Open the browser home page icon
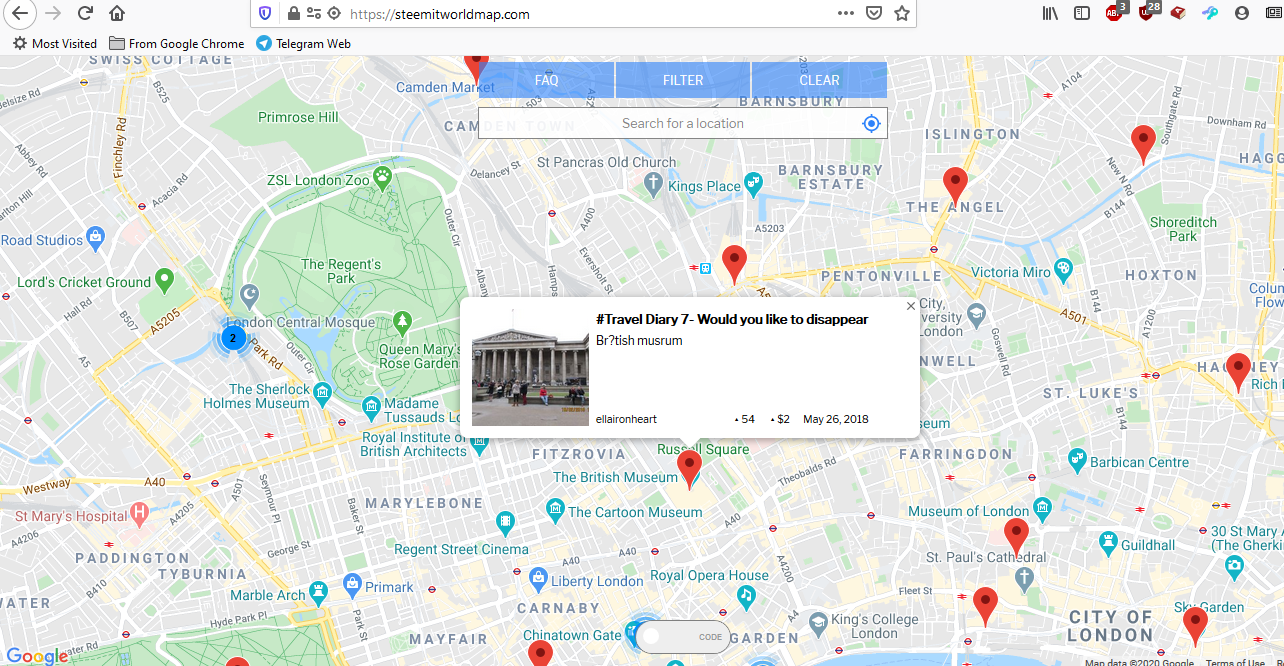This screenshot has height=666, width=1284. click(117, 14)
